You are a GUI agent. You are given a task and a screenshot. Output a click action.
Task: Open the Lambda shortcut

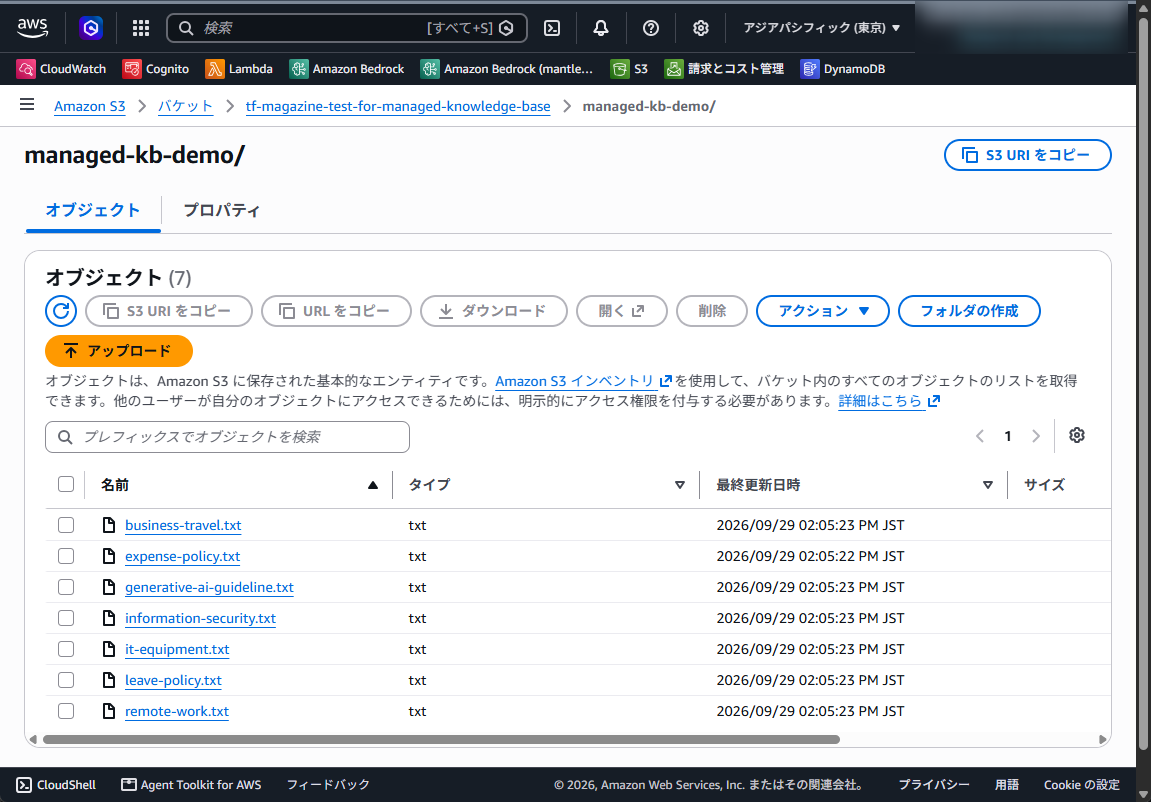tap(239, 69)
